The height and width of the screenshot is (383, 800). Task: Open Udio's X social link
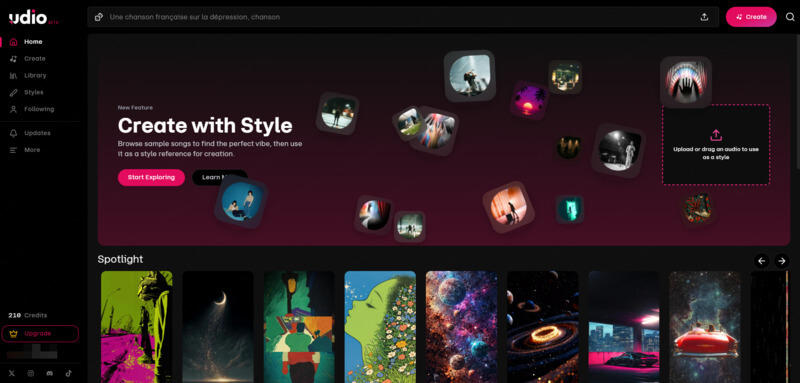[11, 373]
